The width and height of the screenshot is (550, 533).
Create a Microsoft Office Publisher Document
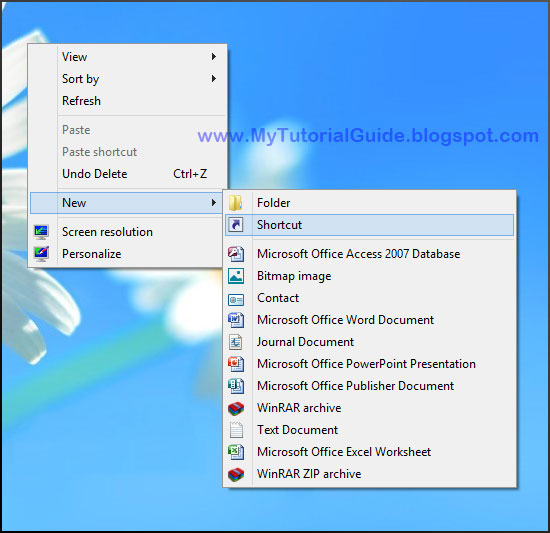370,386
